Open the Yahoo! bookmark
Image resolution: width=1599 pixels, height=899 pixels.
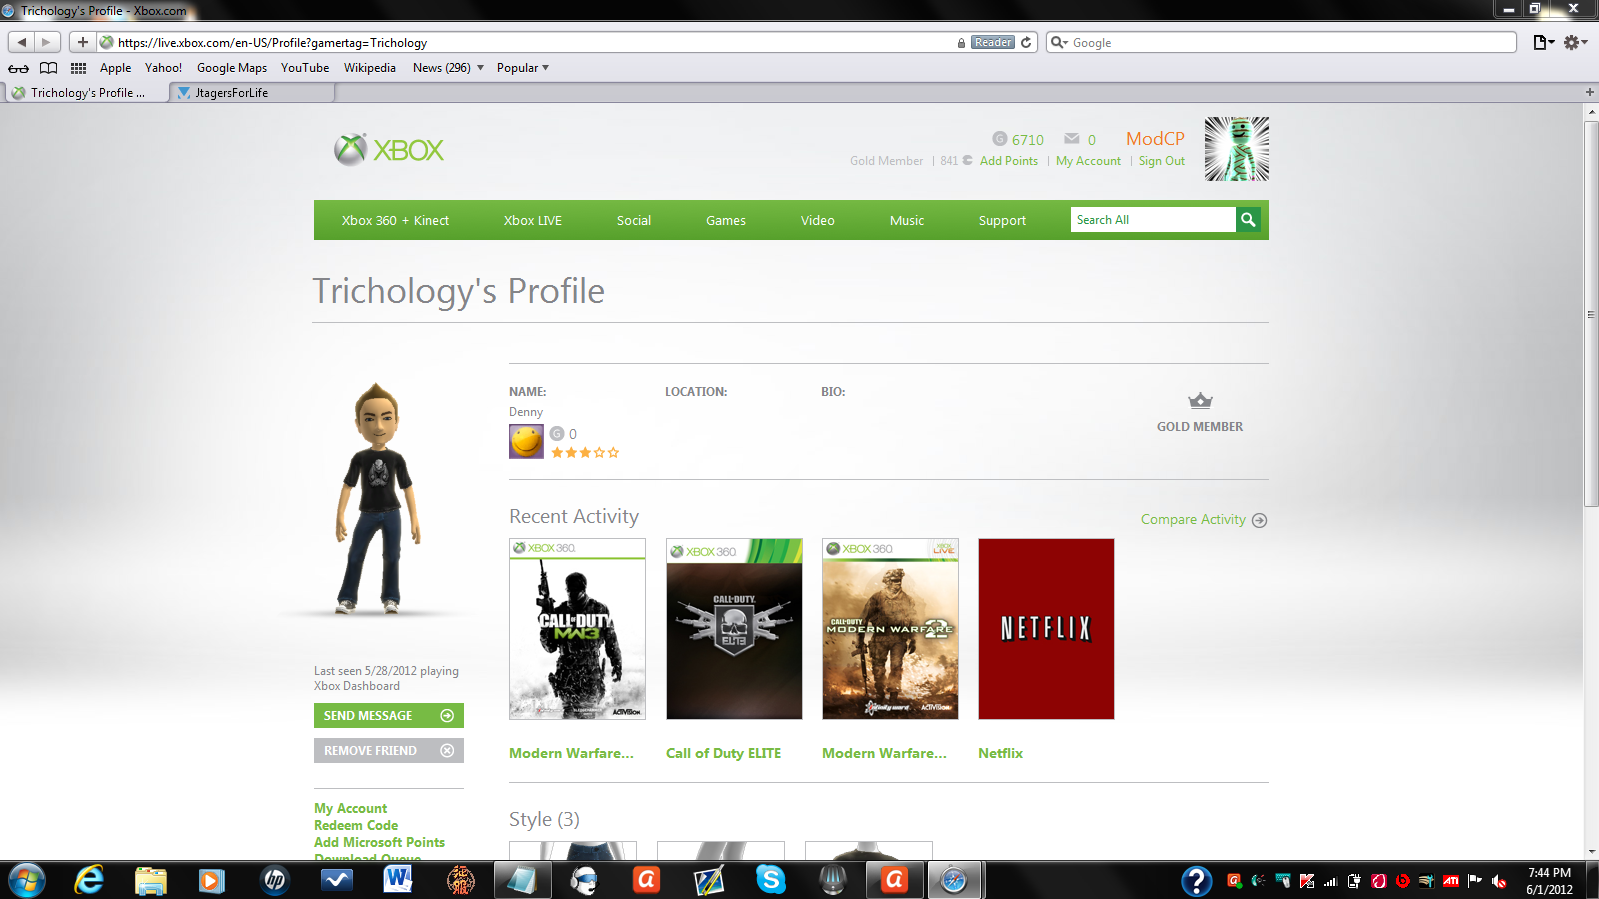163,68
